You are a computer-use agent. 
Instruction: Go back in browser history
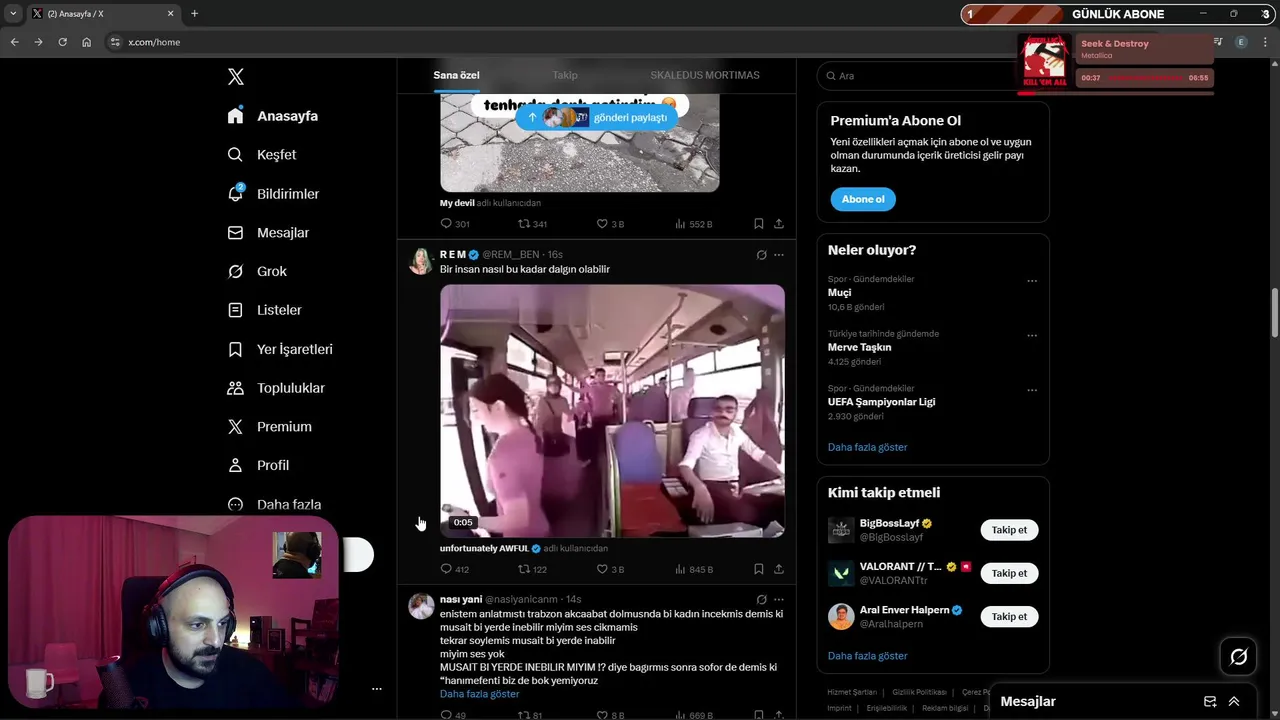click(14, 42)
